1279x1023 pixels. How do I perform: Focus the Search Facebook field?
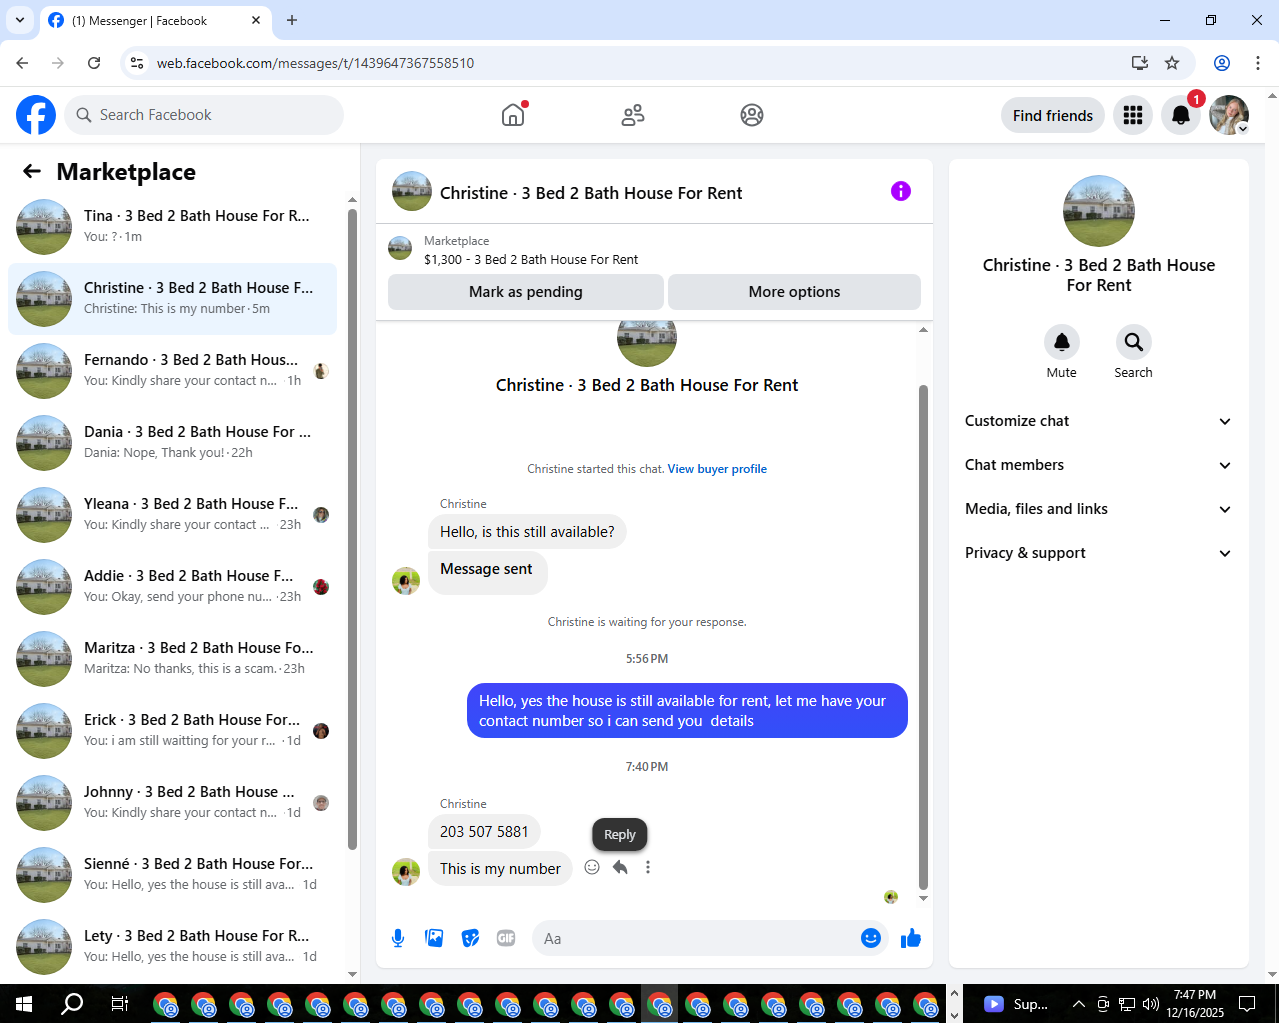point(204,115)
